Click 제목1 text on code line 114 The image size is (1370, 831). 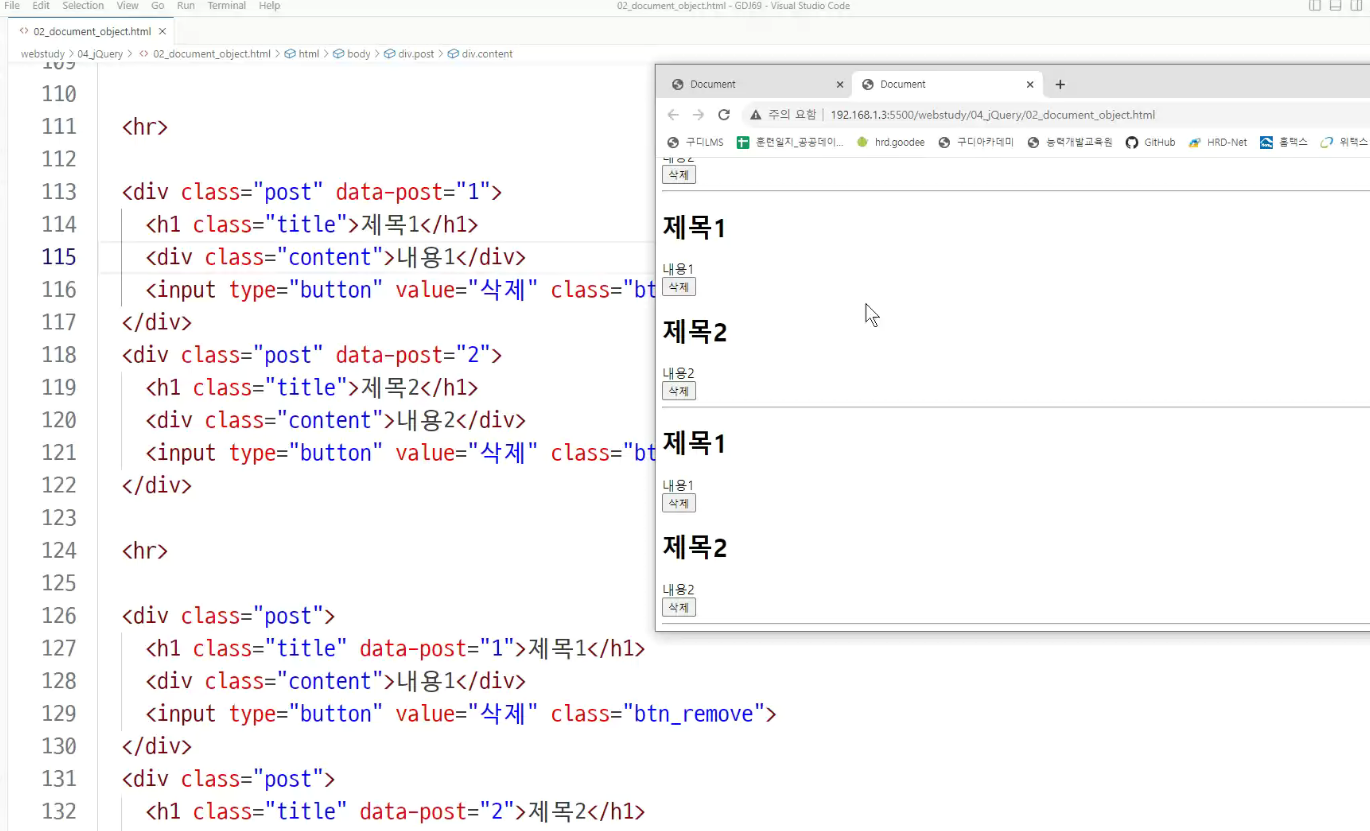pyautogui.click(x=390, y=224)
